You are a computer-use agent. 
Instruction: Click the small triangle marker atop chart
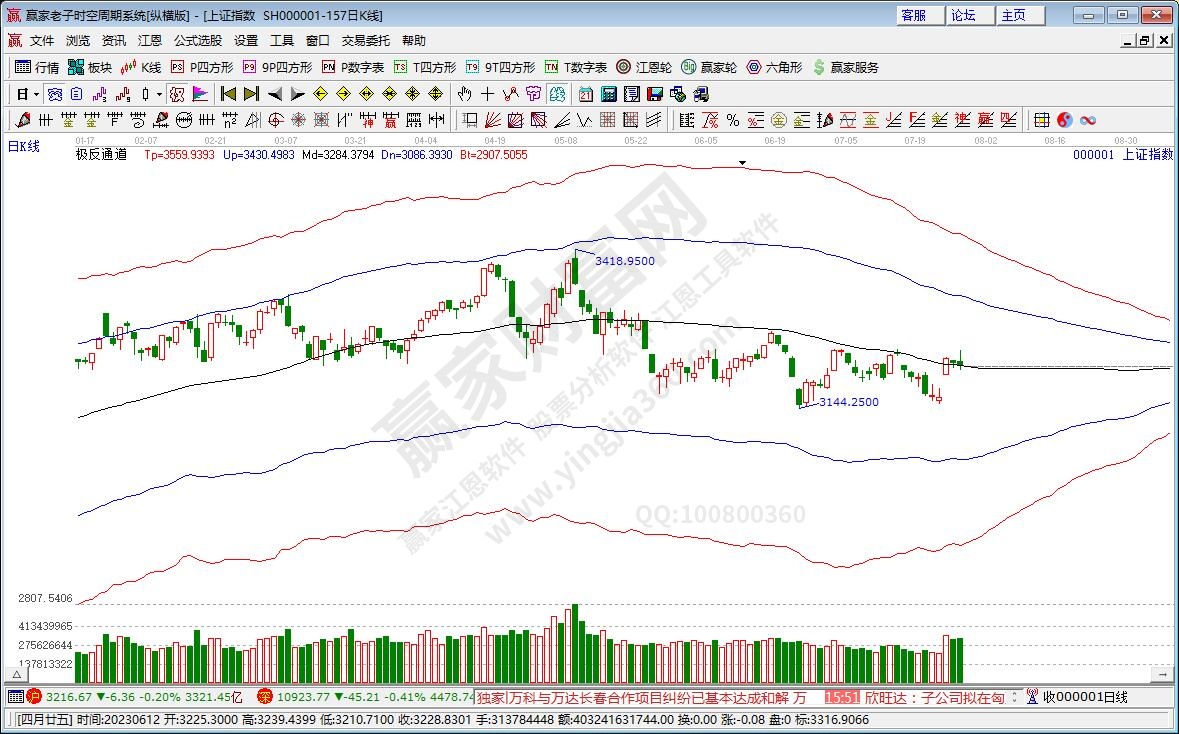[742, 162]
